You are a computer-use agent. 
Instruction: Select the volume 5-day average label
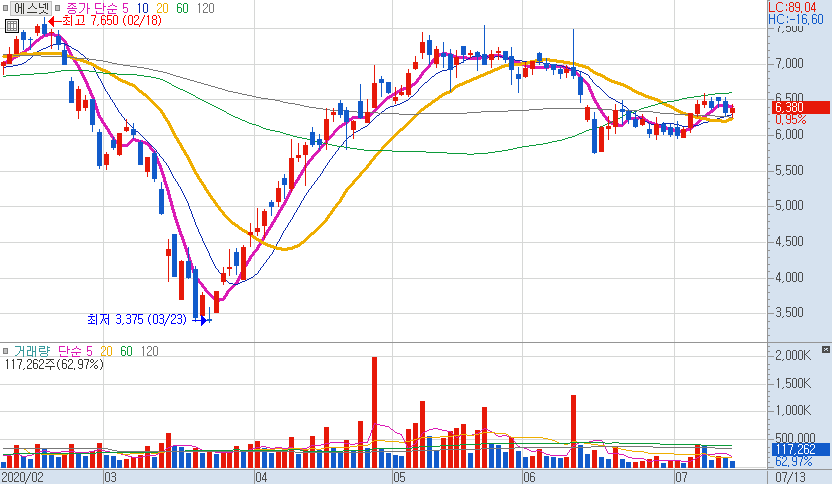pos(89,351)
